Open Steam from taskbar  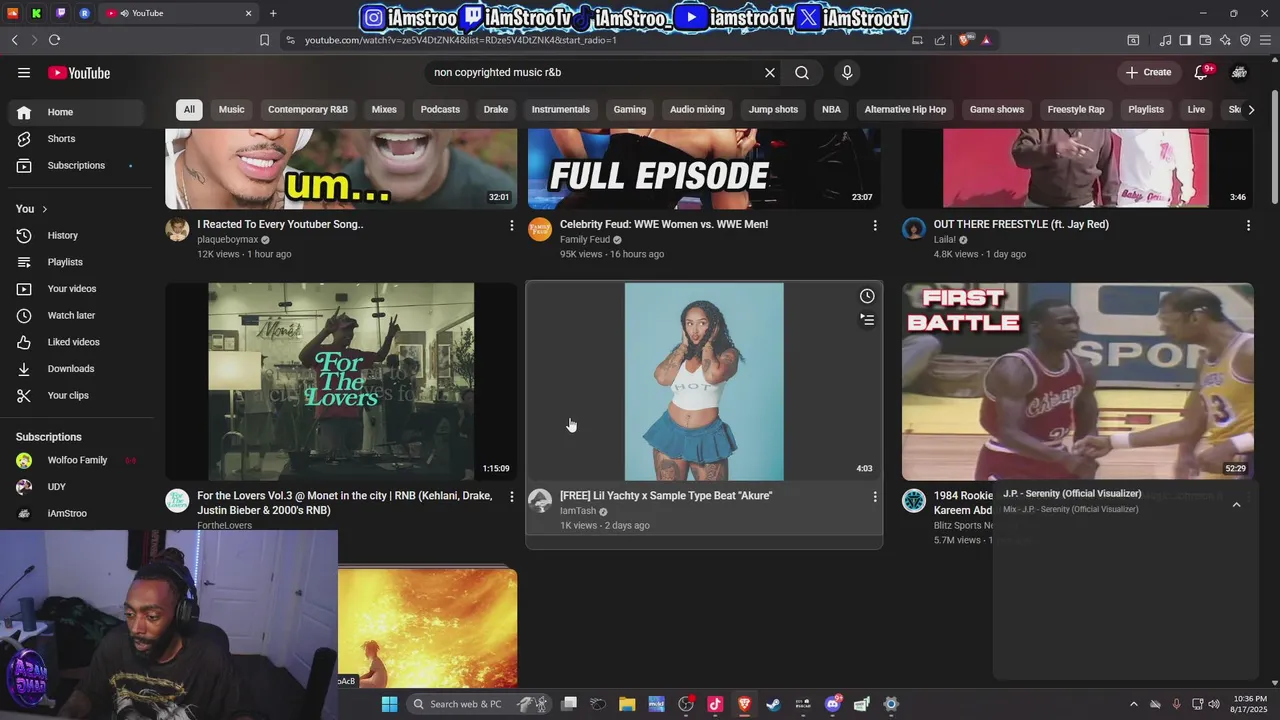point(773,704)
